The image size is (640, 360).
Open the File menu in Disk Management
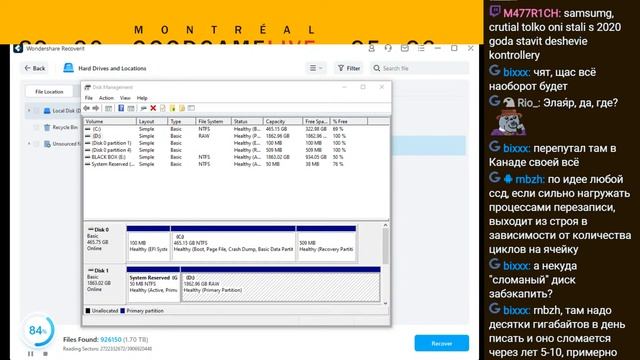(x=89, y=98)
